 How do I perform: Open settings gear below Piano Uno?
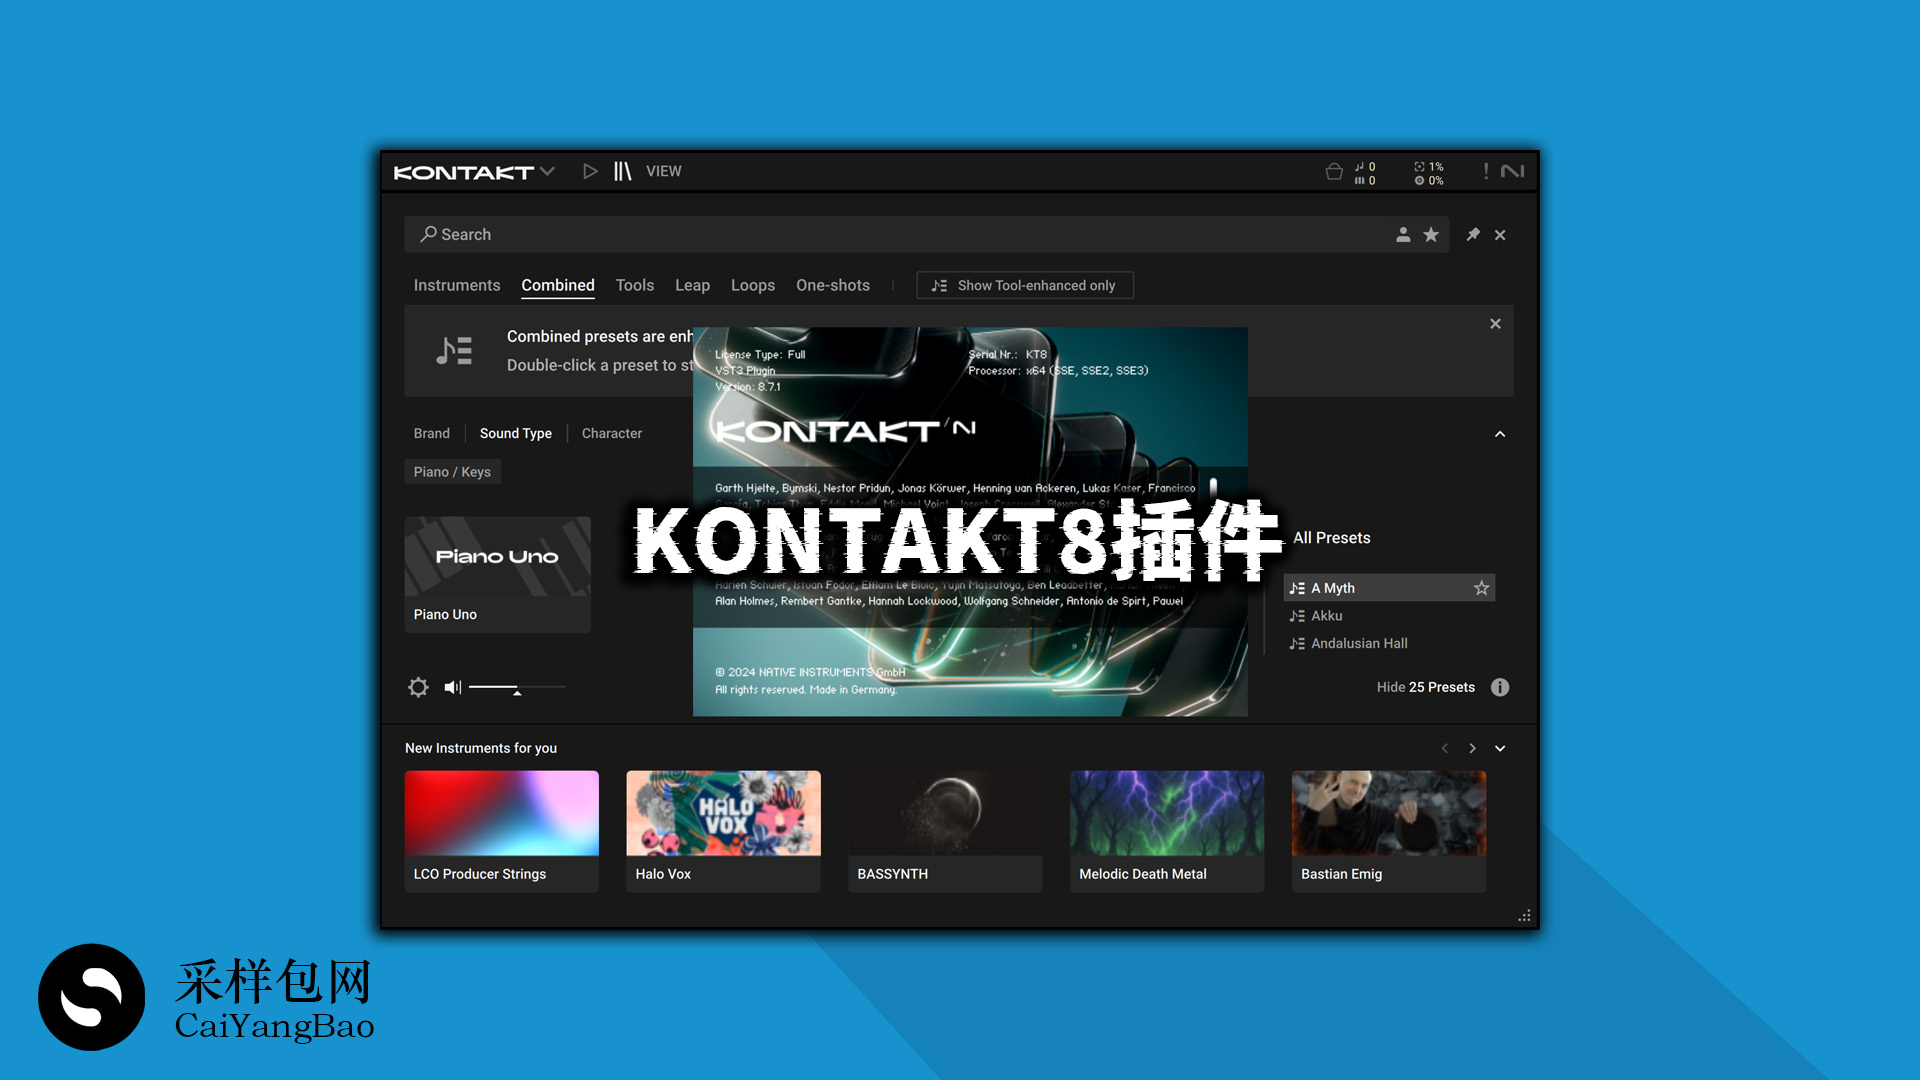(419, 687)
